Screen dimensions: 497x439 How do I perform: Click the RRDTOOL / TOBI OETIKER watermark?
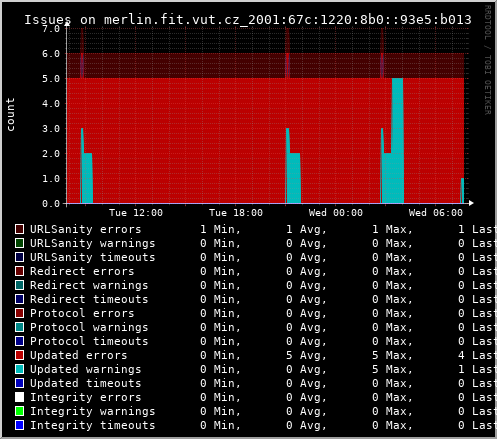pos(487,60)
